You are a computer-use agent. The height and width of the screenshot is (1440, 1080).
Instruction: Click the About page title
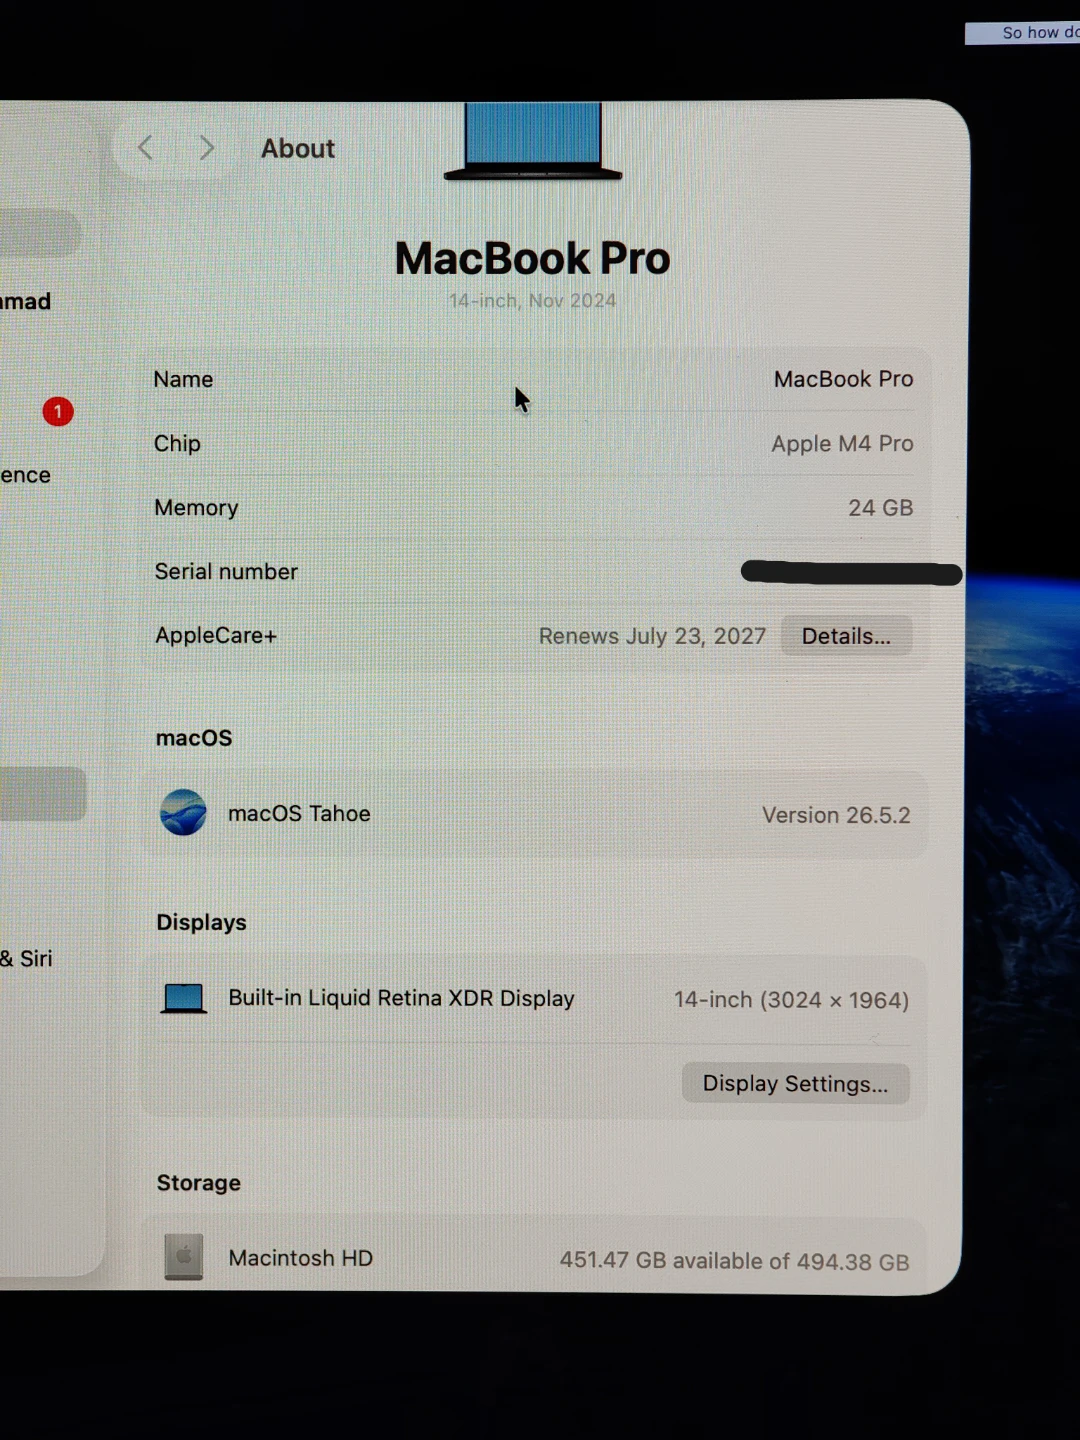(x=298, y=149)
